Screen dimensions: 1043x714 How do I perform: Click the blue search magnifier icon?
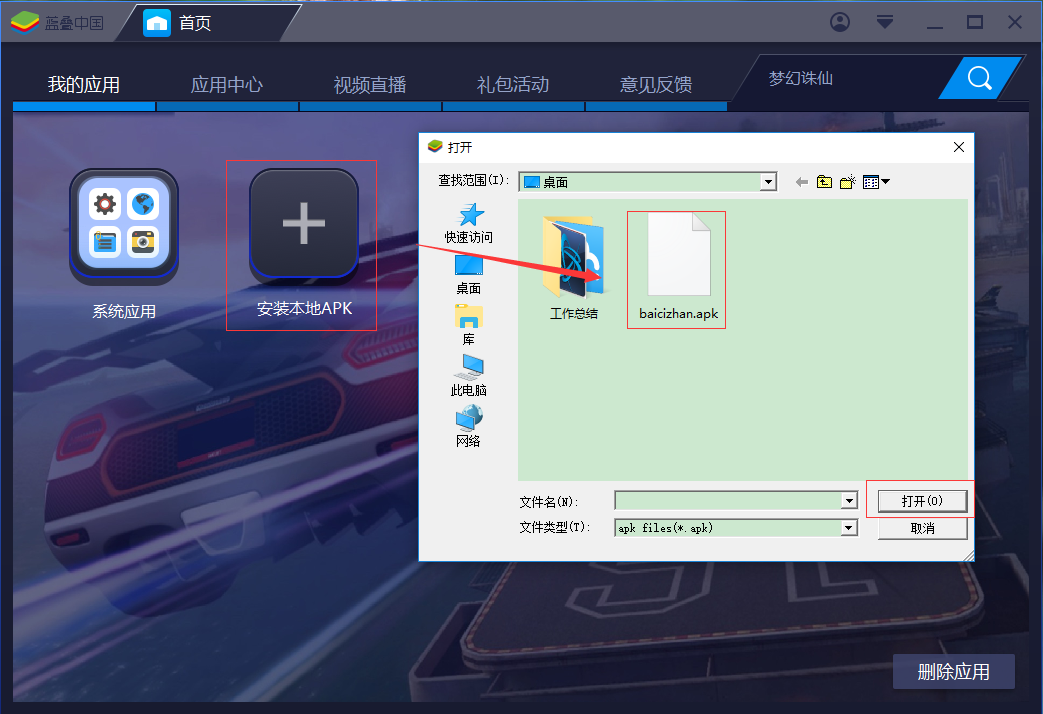pyautogui.click(x=978, y=77)
